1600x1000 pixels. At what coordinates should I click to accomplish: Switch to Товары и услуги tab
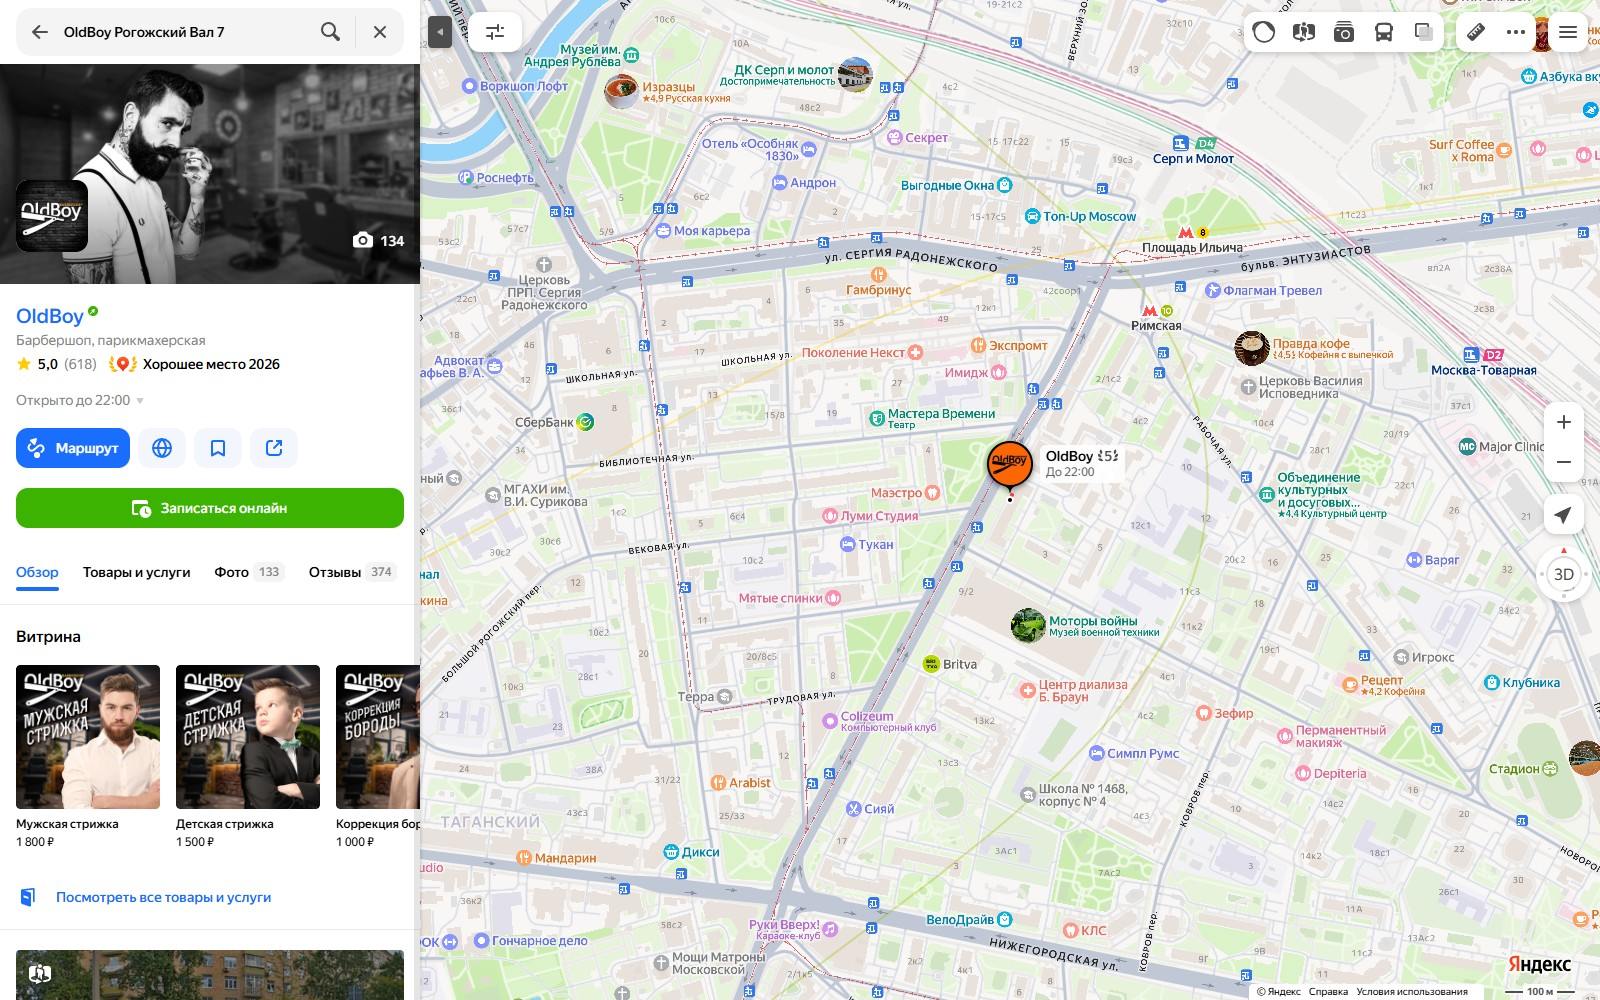[136, 572]
